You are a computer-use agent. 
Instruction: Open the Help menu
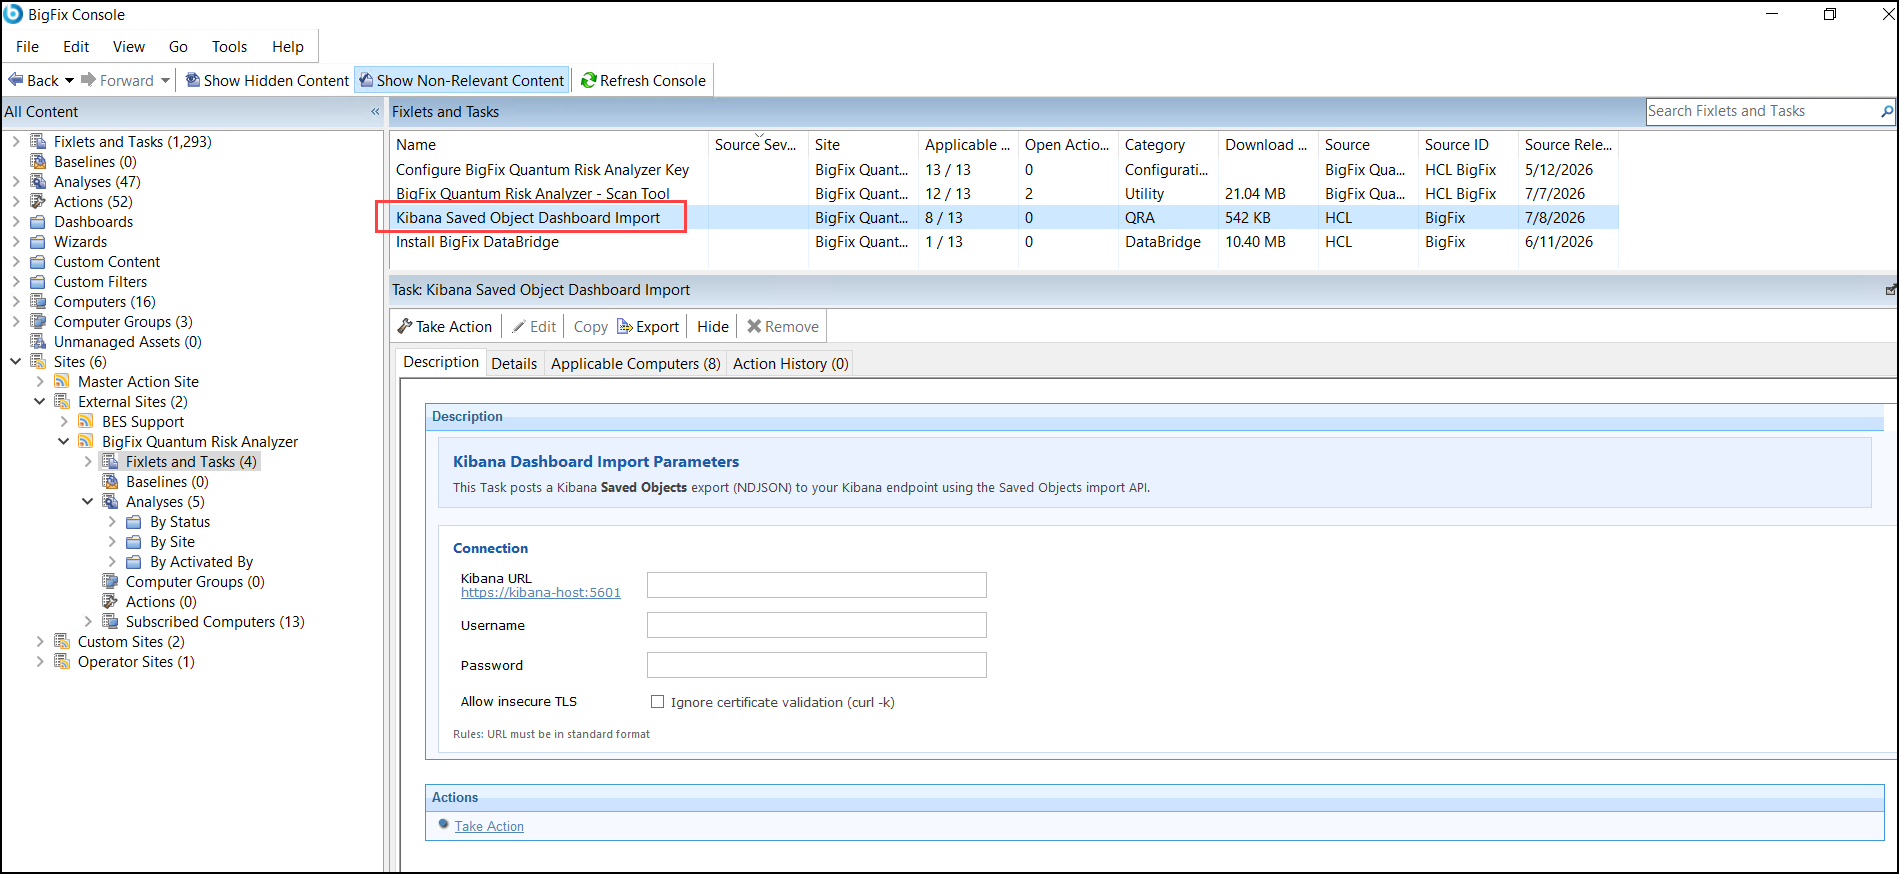point(288,47)
